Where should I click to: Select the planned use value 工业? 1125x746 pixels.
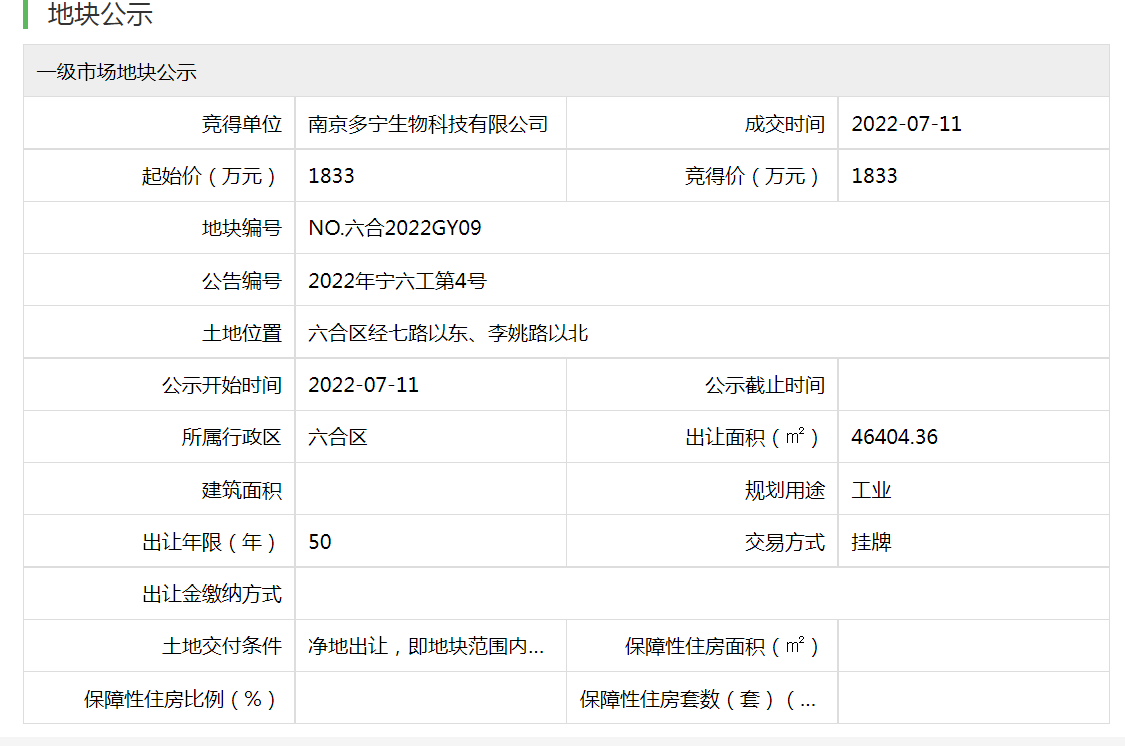tap(871, 490)
